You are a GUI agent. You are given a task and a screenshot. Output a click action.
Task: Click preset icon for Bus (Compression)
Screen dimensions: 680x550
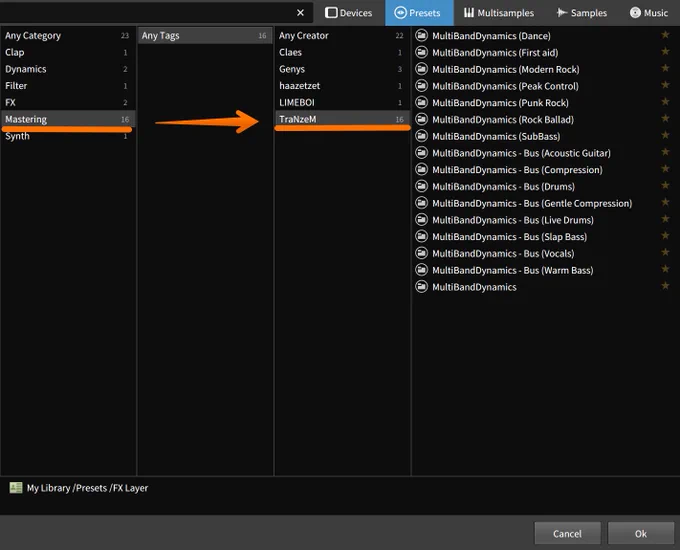tap(422, 169)
